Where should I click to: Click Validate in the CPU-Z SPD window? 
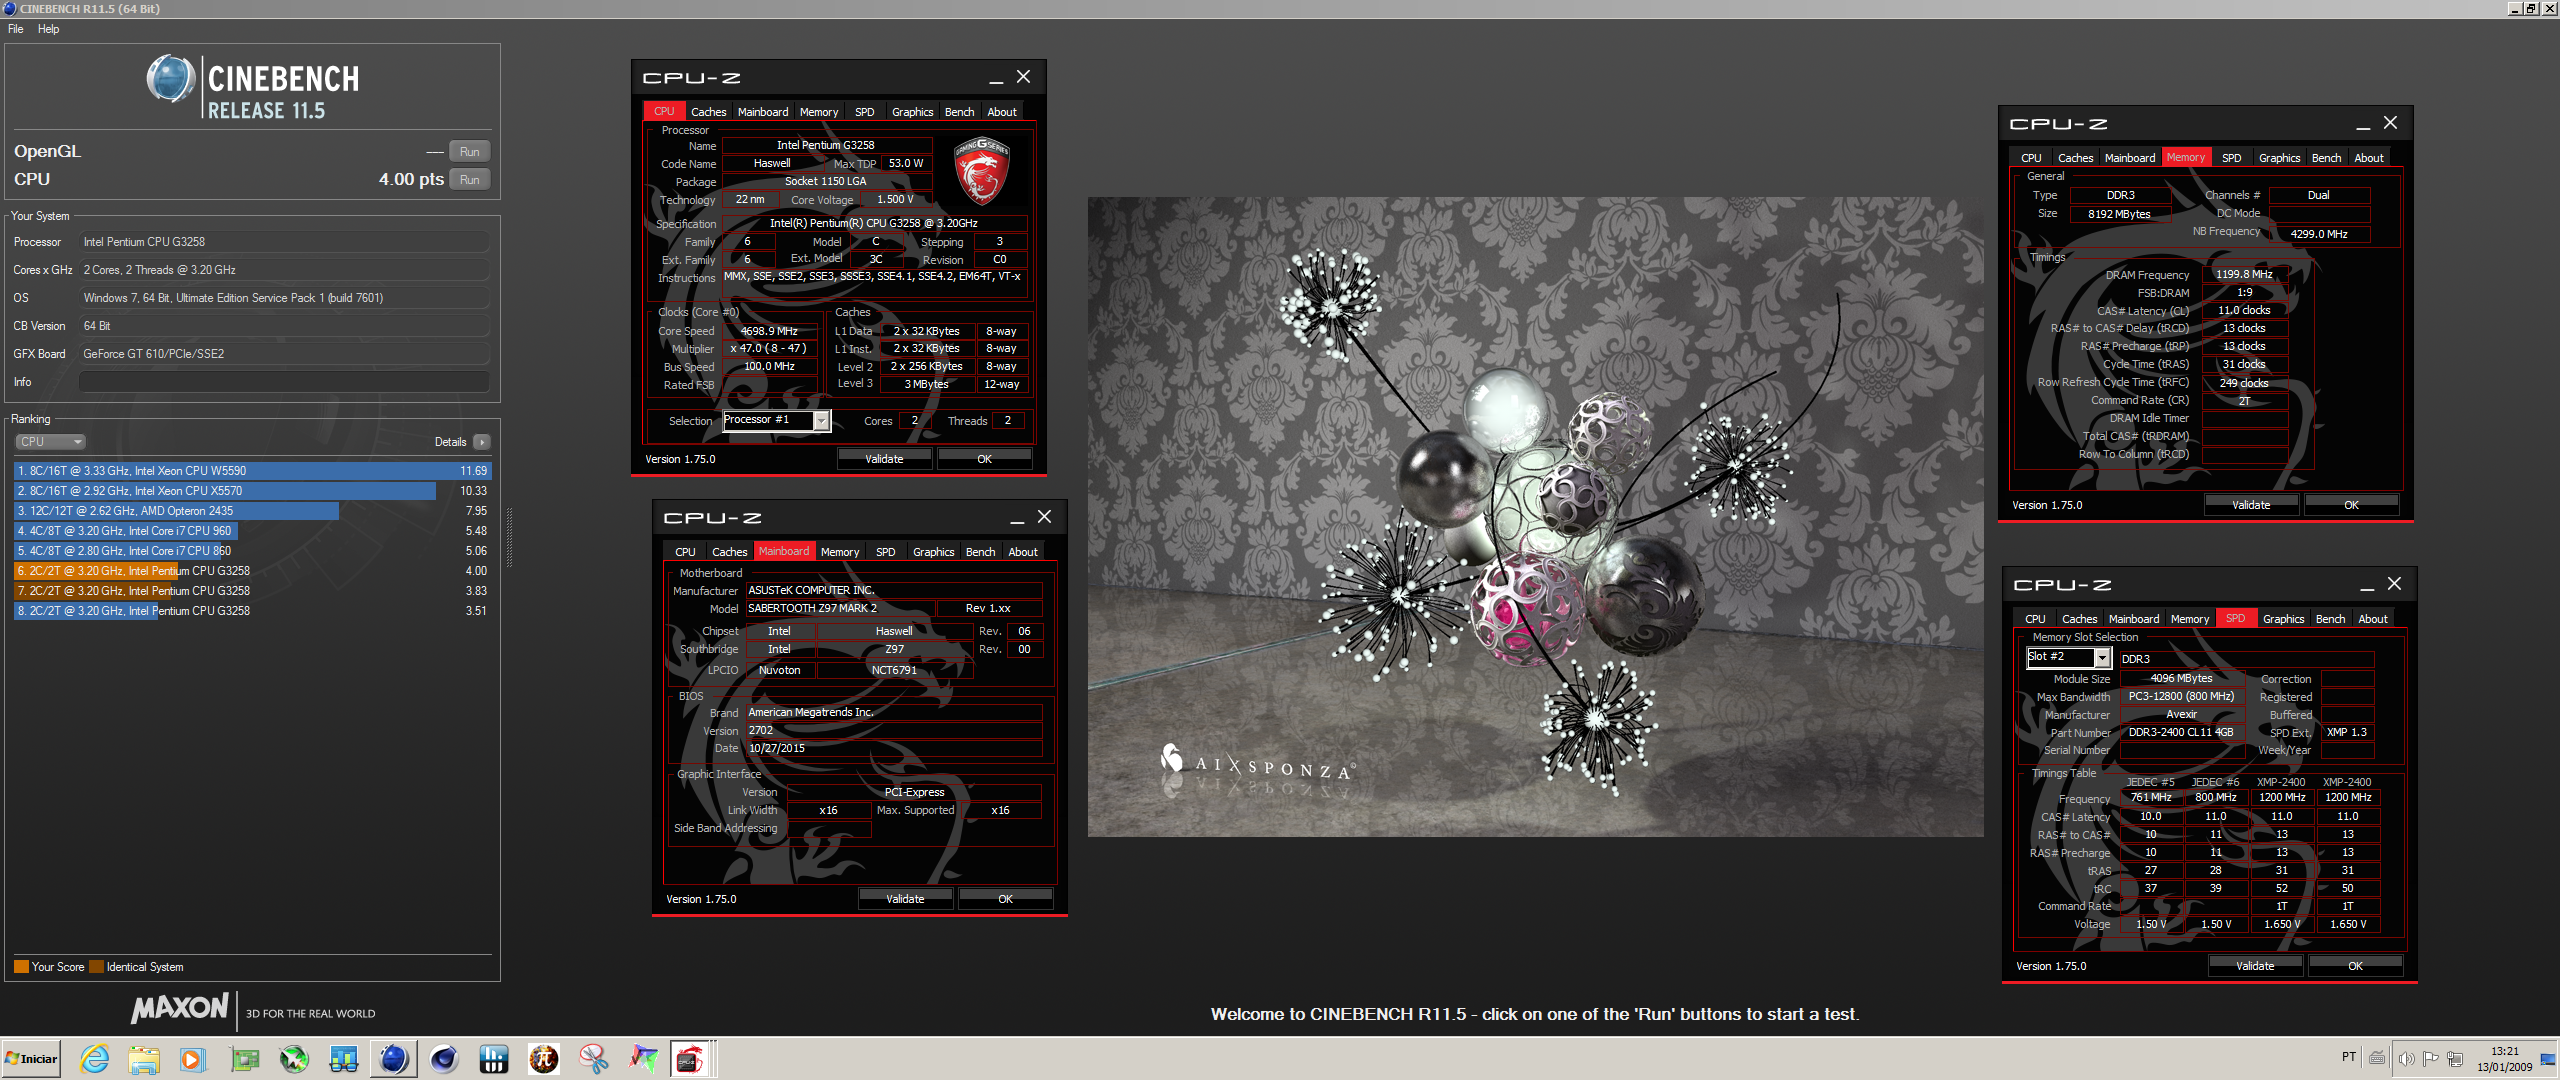[x=2255, y=966]
